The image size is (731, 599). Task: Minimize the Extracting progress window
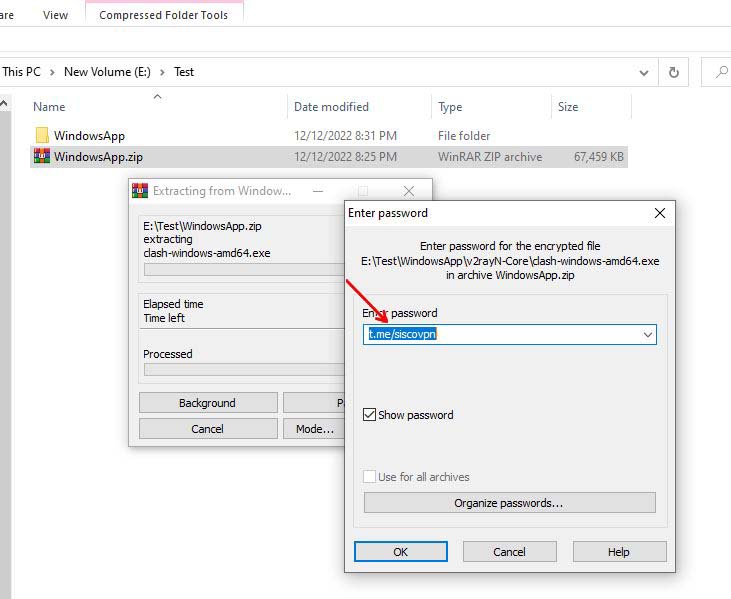click(318, 190)
